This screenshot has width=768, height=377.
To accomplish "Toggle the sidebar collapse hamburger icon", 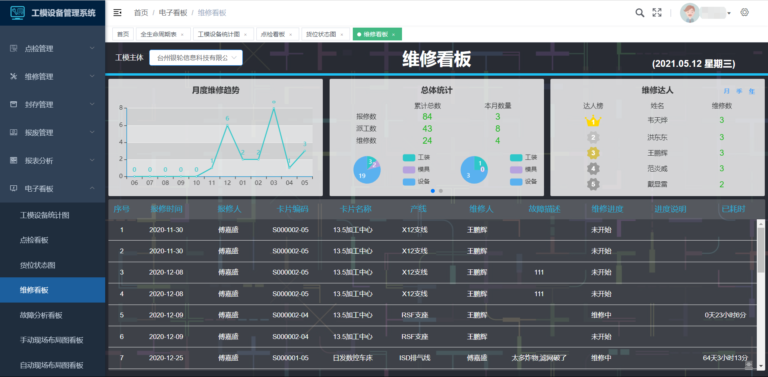I will coord(118,13).
